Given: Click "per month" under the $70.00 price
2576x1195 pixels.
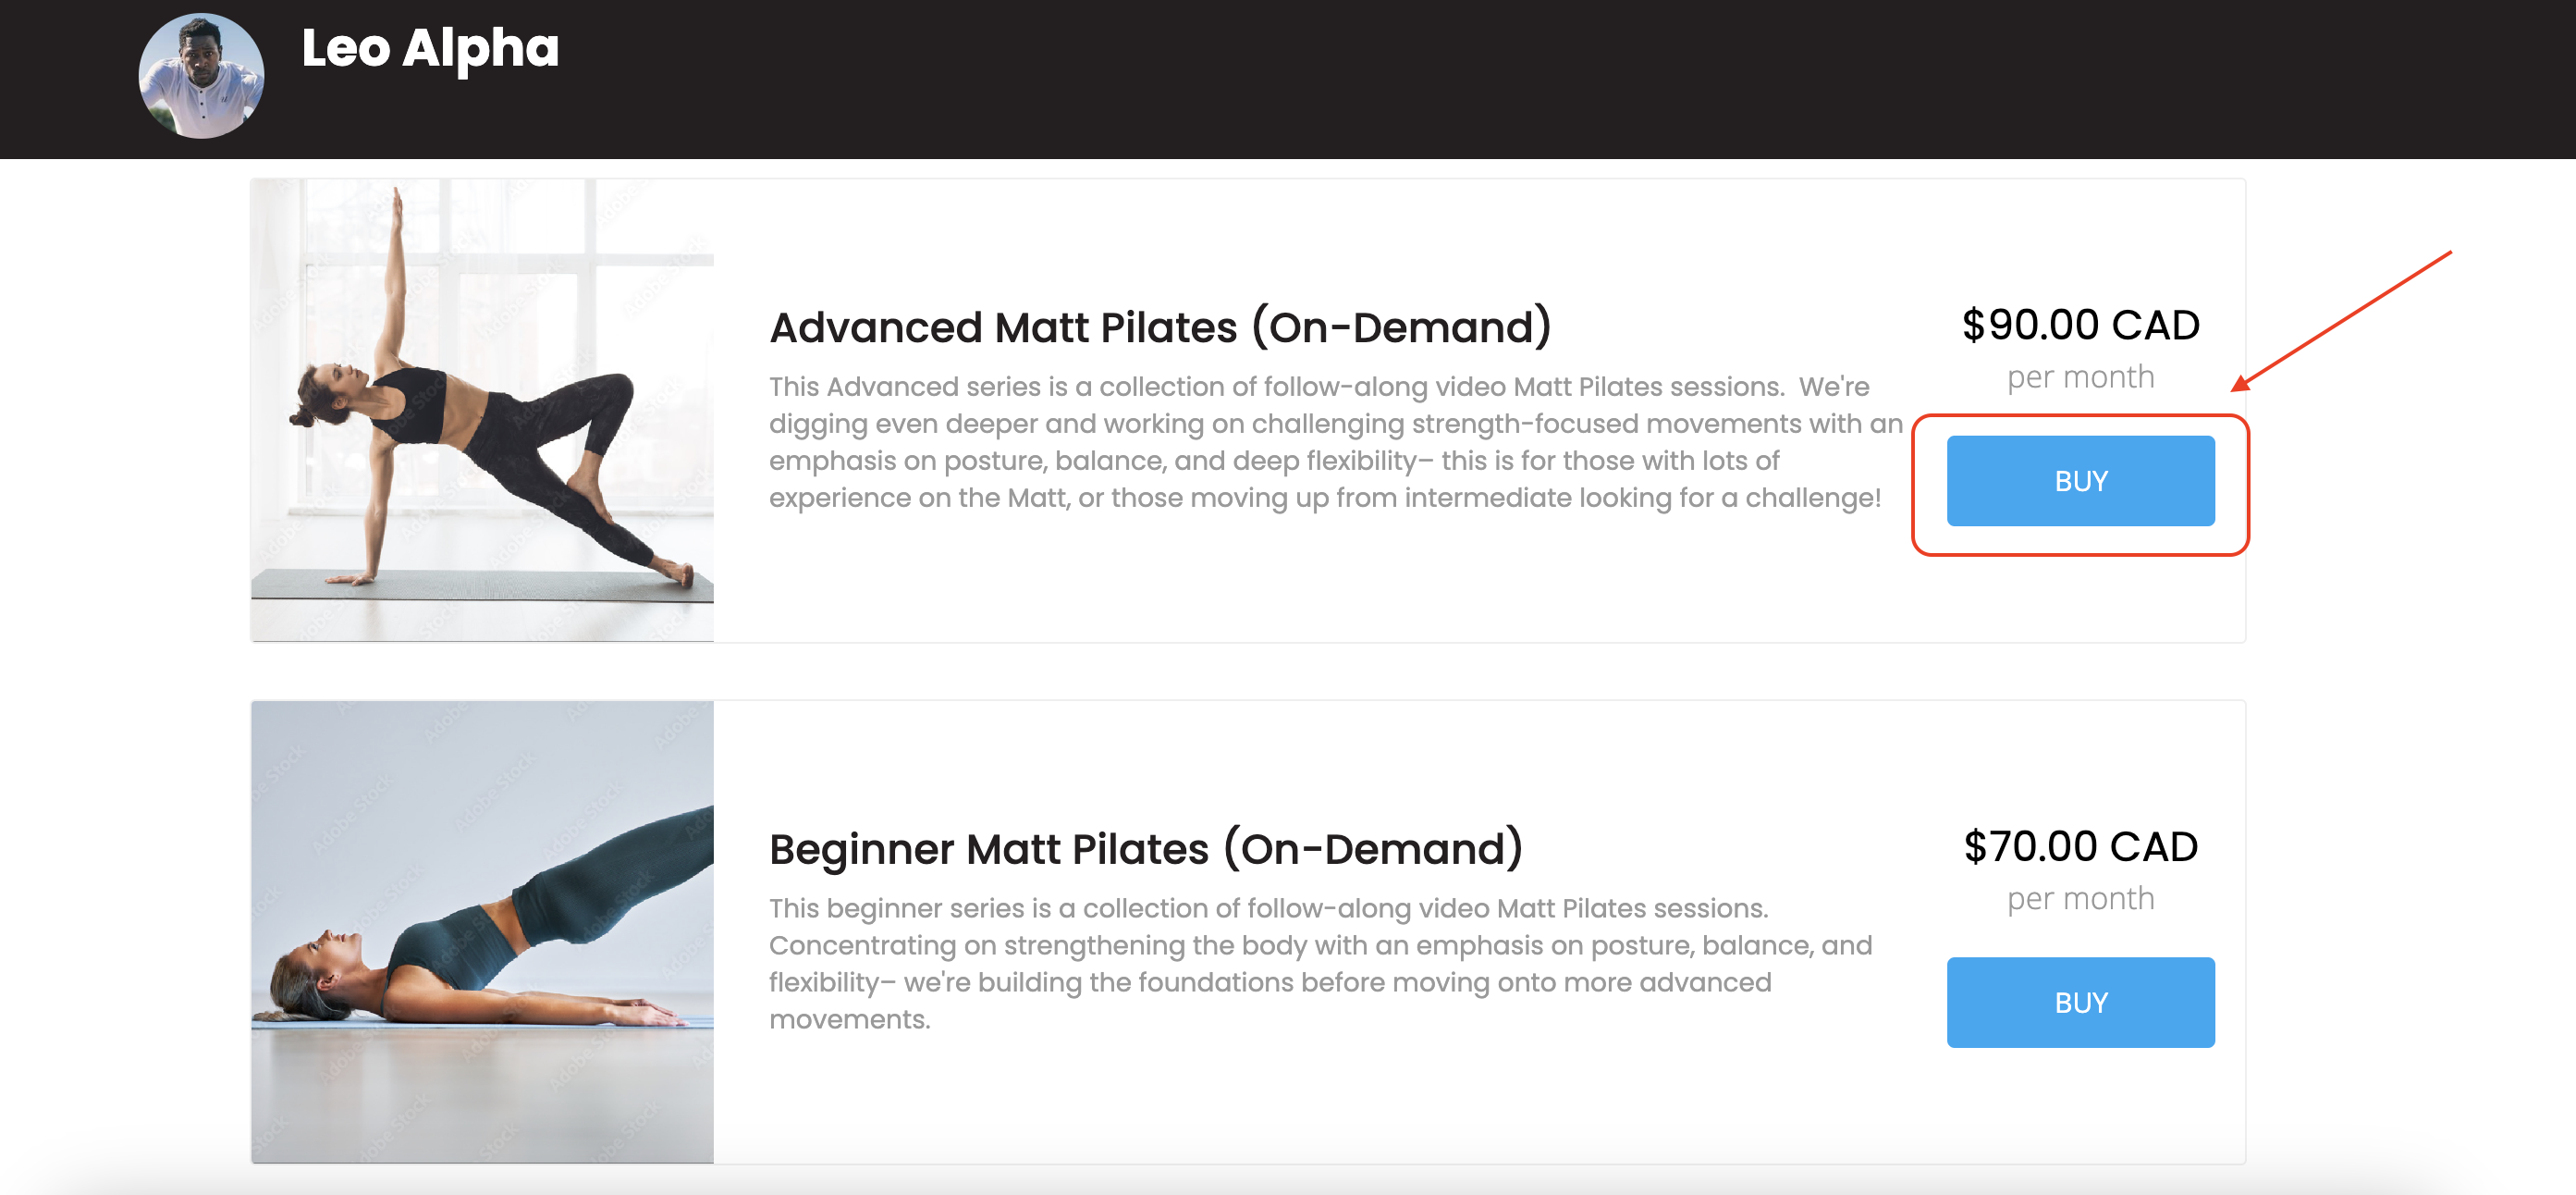Looking at the screenshot, I should coord(2080,899).
